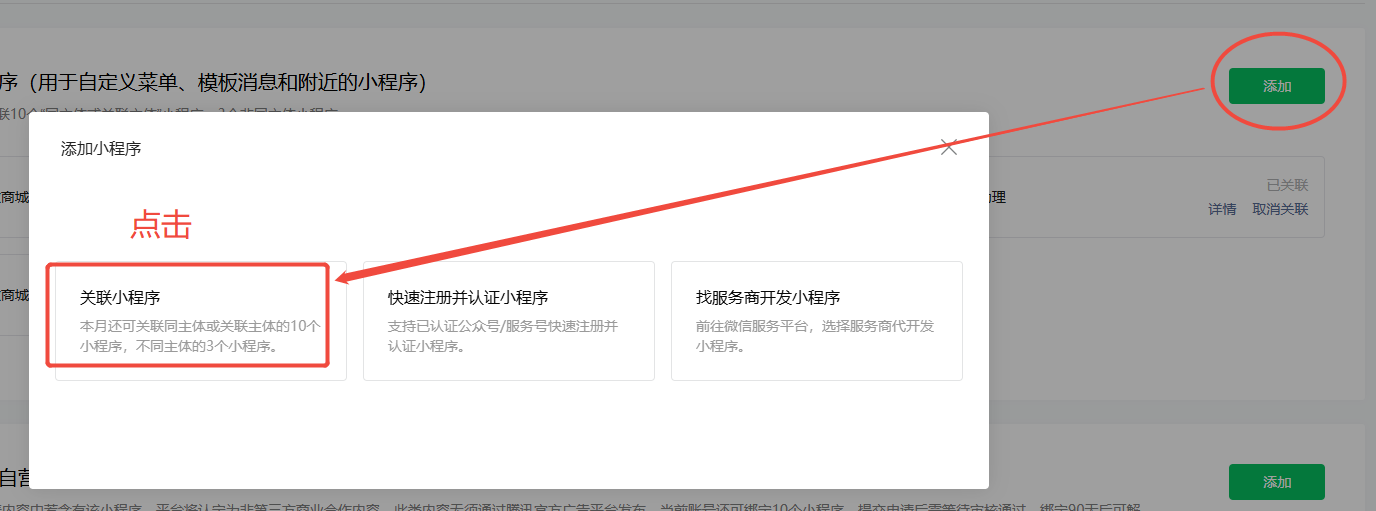This screenshot has height=511, width=1376.
Task: Choose the 快速注册并认证小程序 card
Action: pos(508,321)
